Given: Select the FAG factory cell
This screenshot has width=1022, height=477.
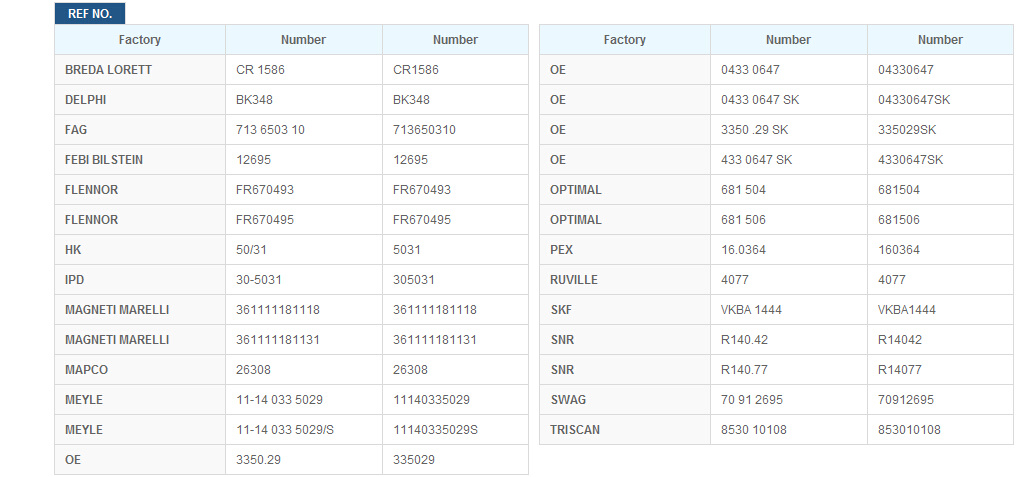Looking at the screenshot, I should click(140, 130).
